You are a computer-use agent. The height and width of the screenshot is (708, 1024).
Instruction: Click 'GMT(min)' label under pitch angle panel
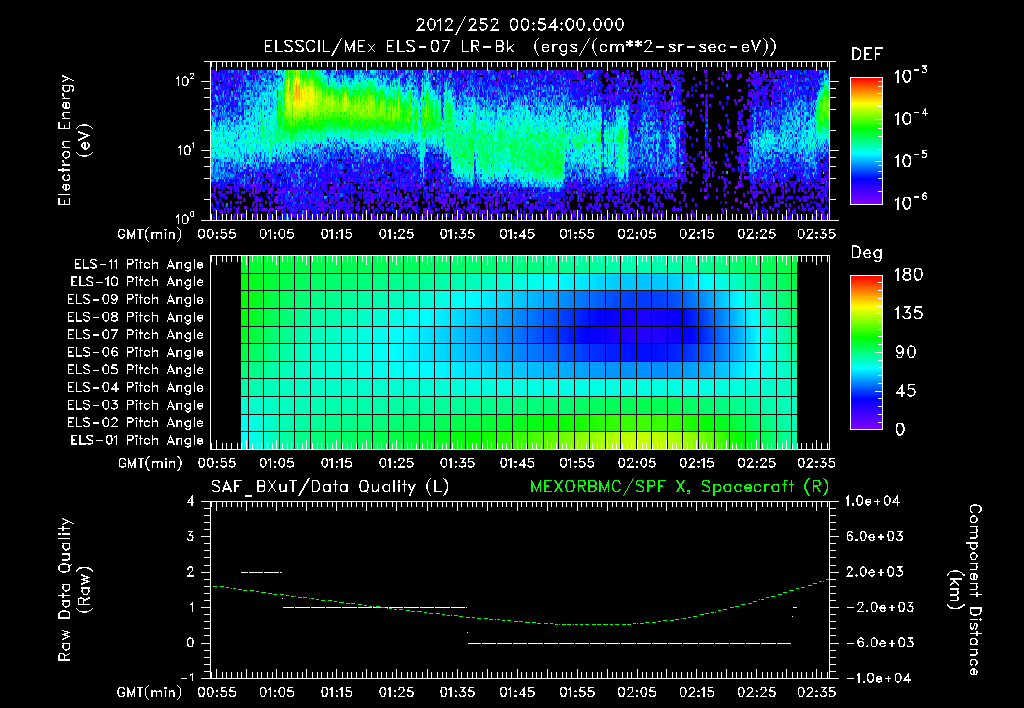click(x=150, y=463)
